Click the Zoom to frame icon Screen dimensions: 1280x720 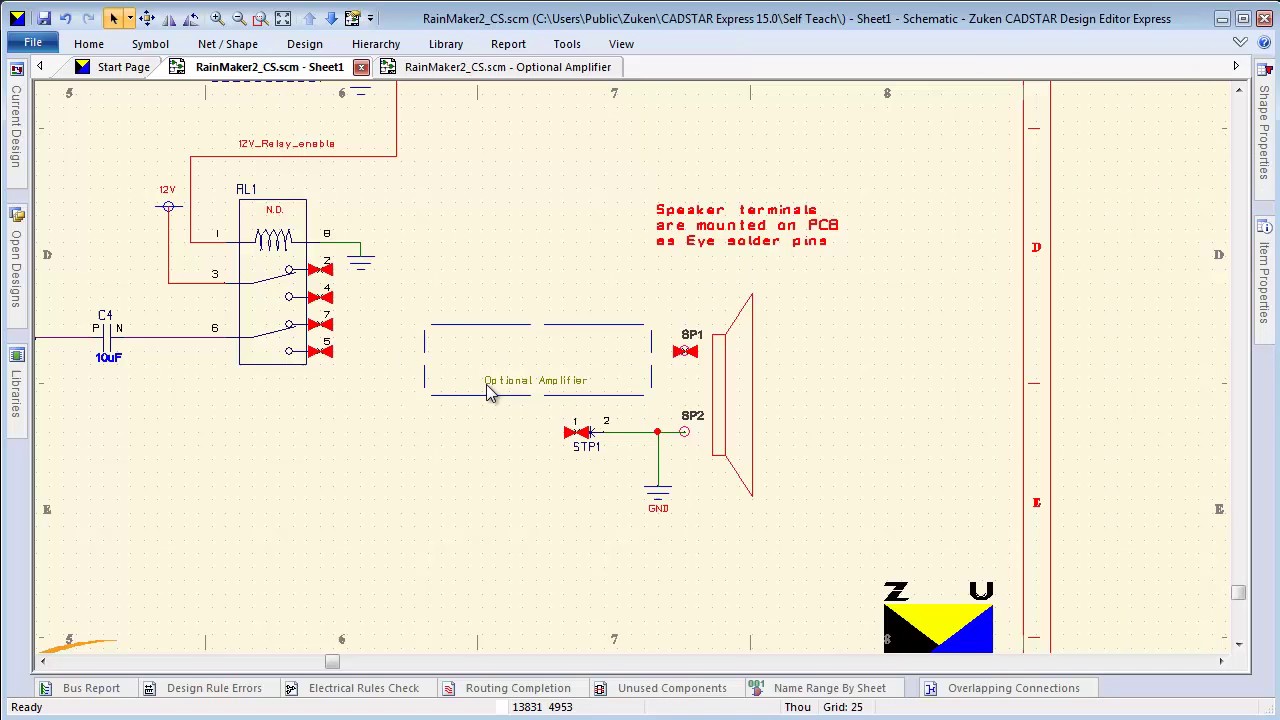pyautogui.click(x=260, y=18)
